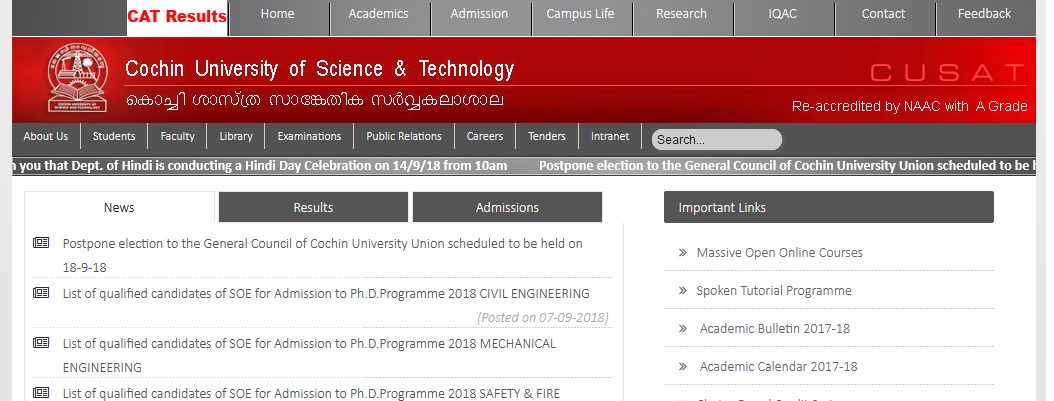Open Ph.D. qualified list SAFETY & FIRE

[x=311, y=394]
